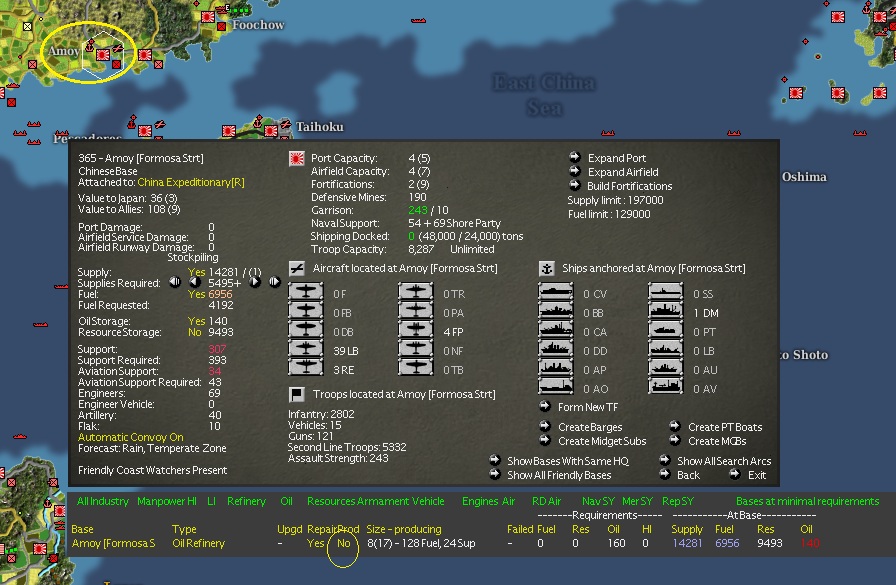Click the Fighter-Bomber (FB) aircraft icon
This screenshot has width=896, height=585.
[306, 311]
